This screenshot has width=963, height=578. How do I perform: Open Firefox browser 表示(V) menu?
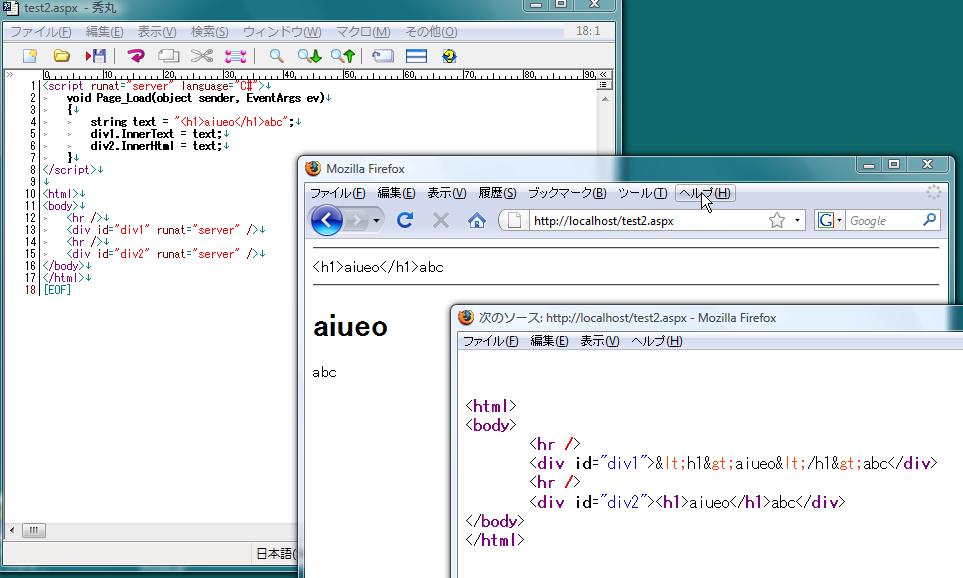pos(446,193)
